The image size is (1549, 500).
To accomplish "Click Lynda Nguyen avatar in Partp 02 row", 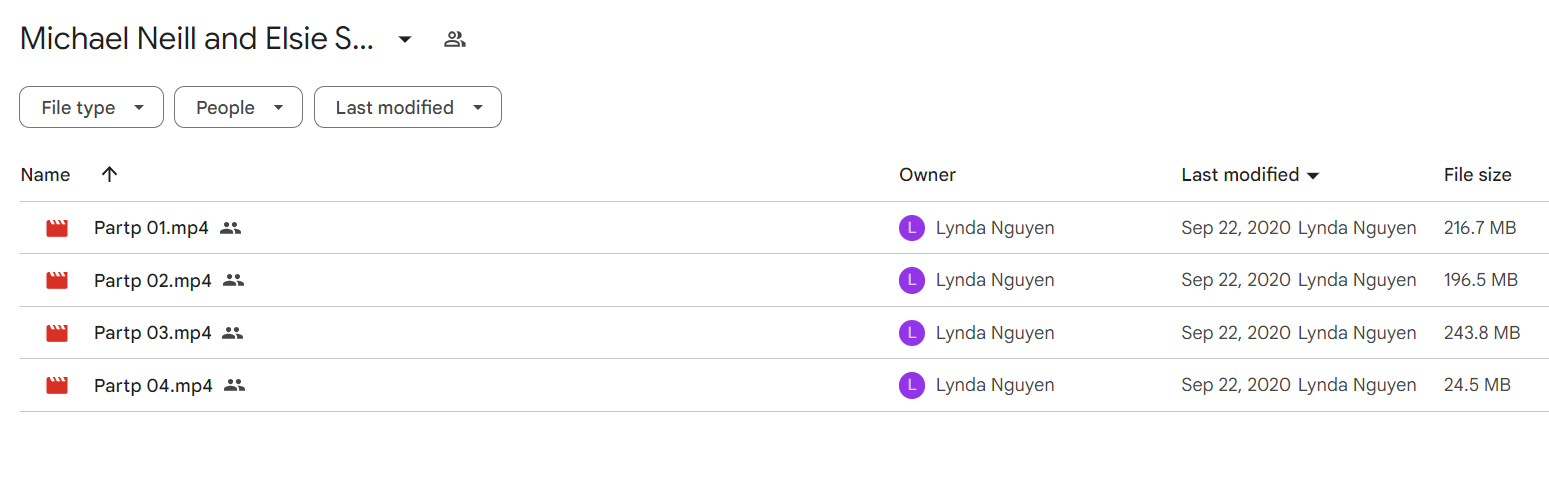I will tap(911, 281).
